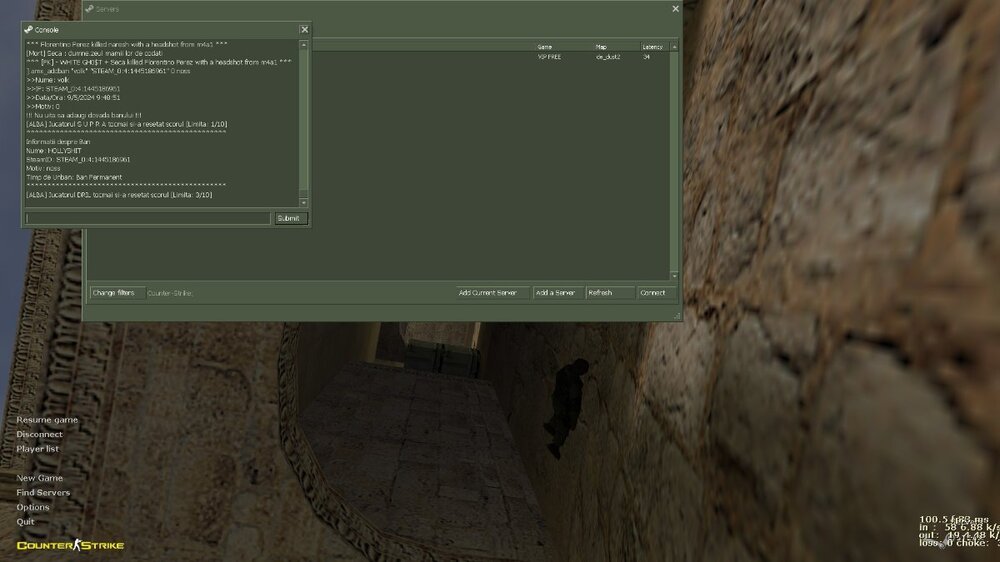1000x562 pixels.
Task: Click the Counter-Strike logo
Action: pos(70,545)
